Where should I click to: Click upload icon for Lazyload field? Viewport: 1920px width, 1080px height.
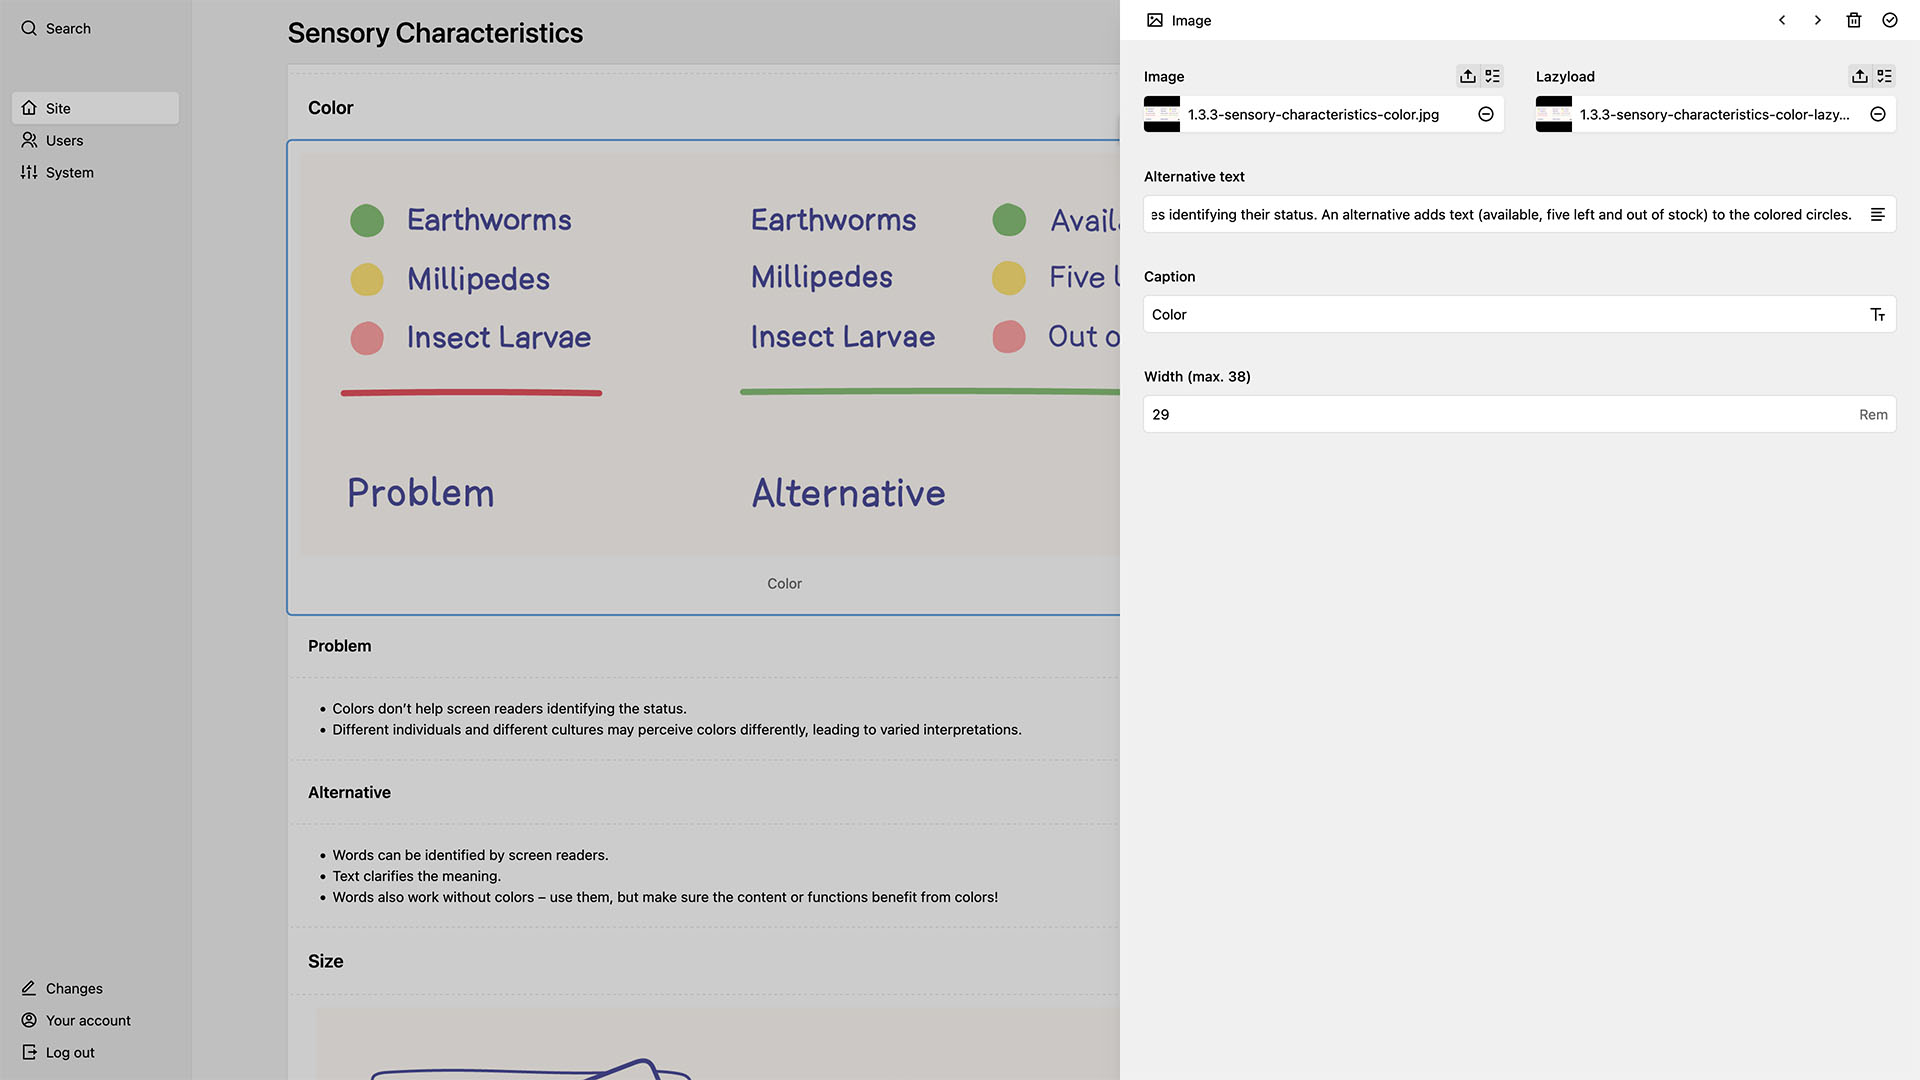point(1859,76)
